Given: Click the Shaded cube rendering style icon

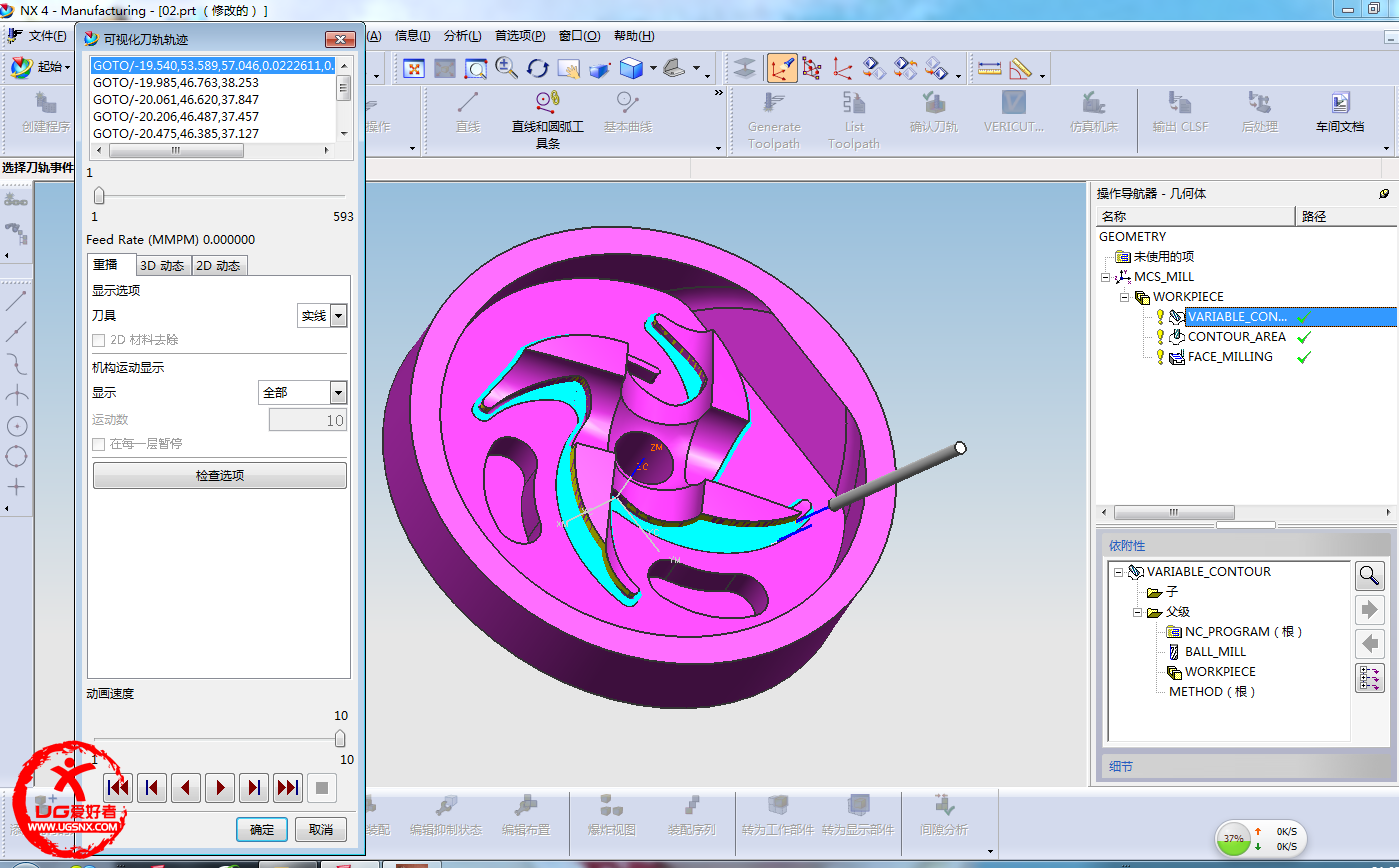Looking at the screenshot, I should [x=631, y=68].
